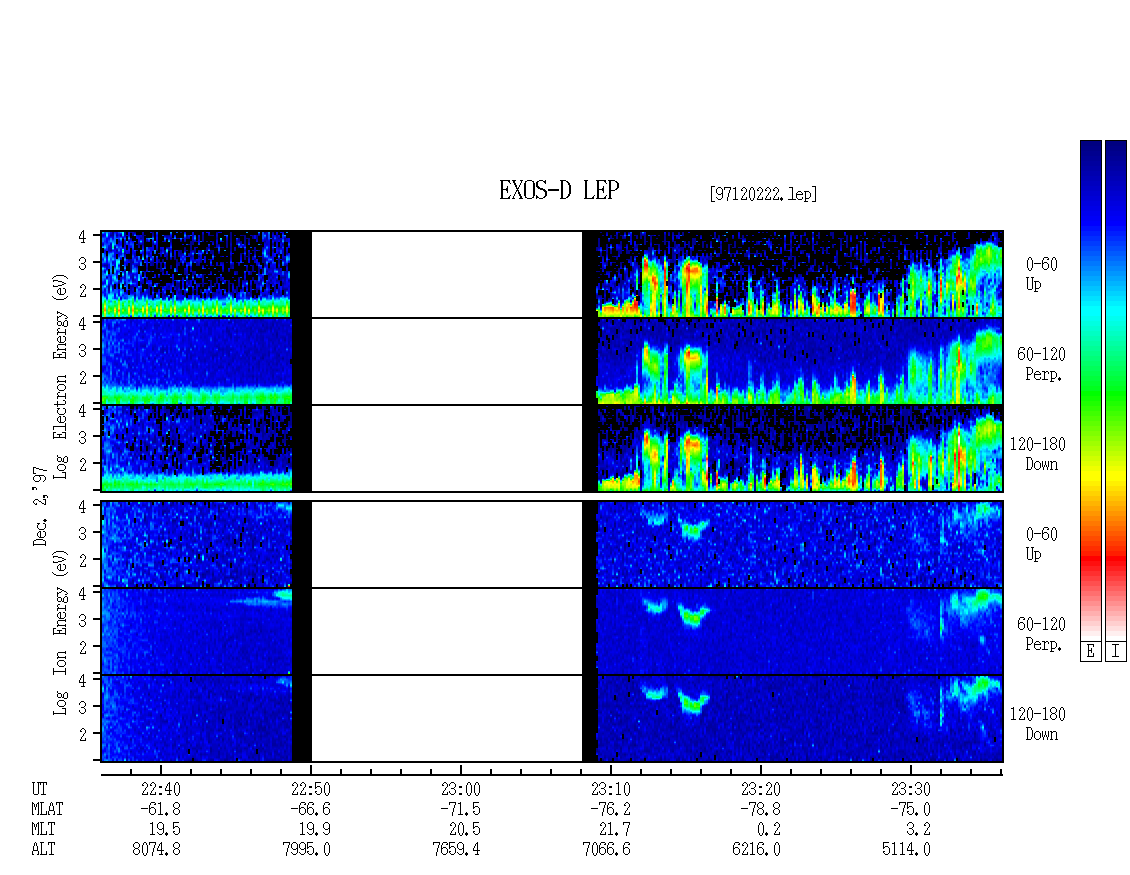The width and height of the screenshot is (1130, 875).
Task: Click the 120-180 Down label of electron spectrogram
Action: 1038,454
